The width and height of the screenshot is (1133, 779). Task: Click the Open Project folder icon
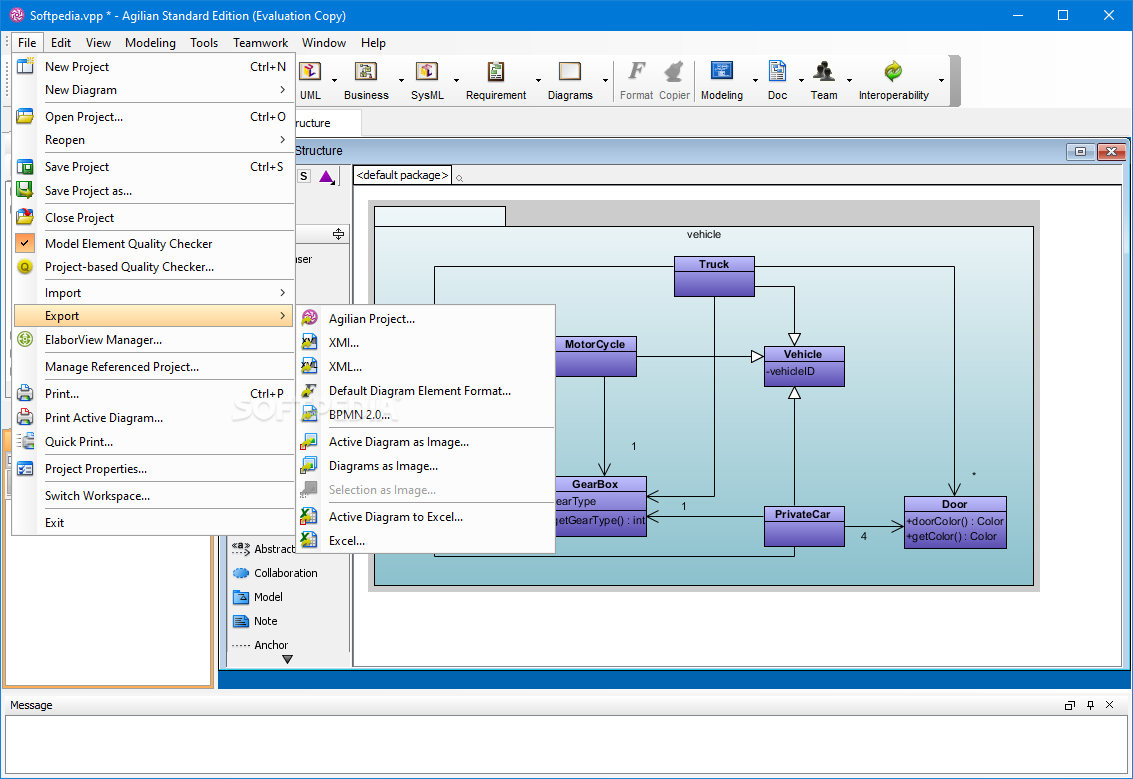pos(25,116)
